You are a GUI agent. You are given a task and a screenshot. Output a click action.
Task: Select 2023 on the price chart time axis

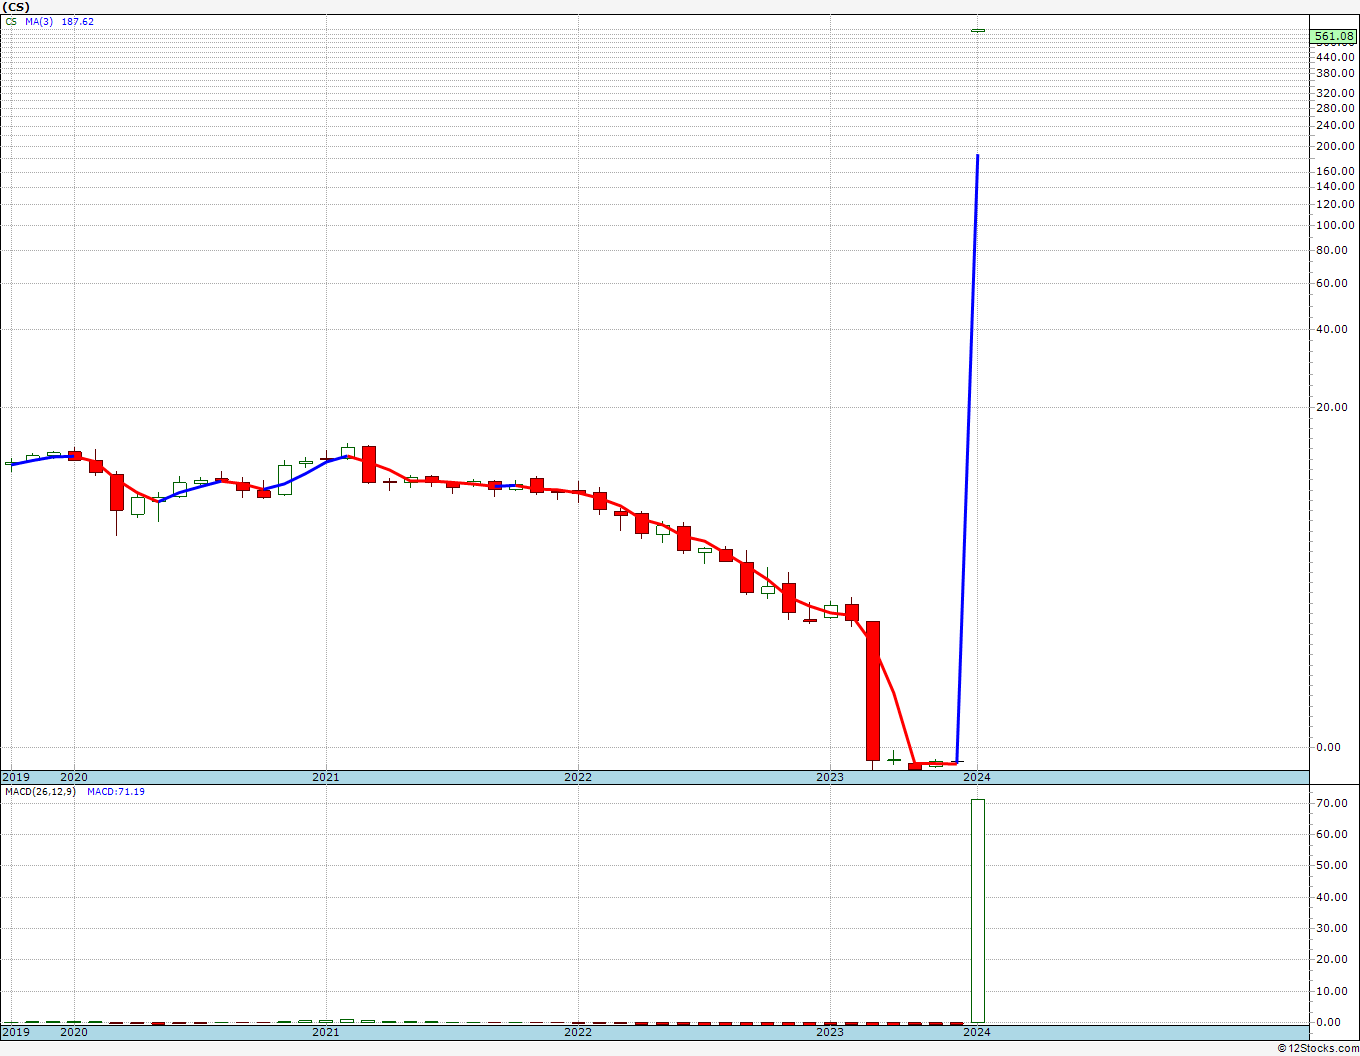coord(830,777)
